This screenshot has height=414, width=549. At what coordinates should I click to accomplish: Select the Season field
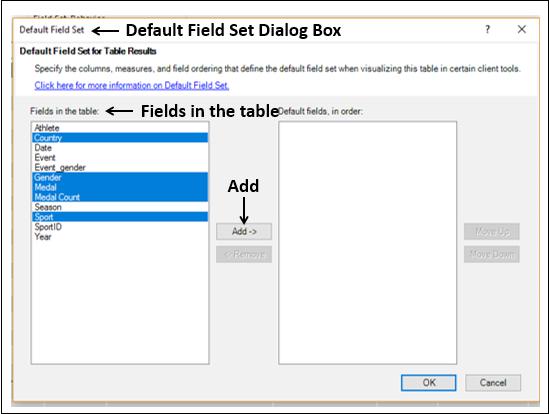[120, 207]
